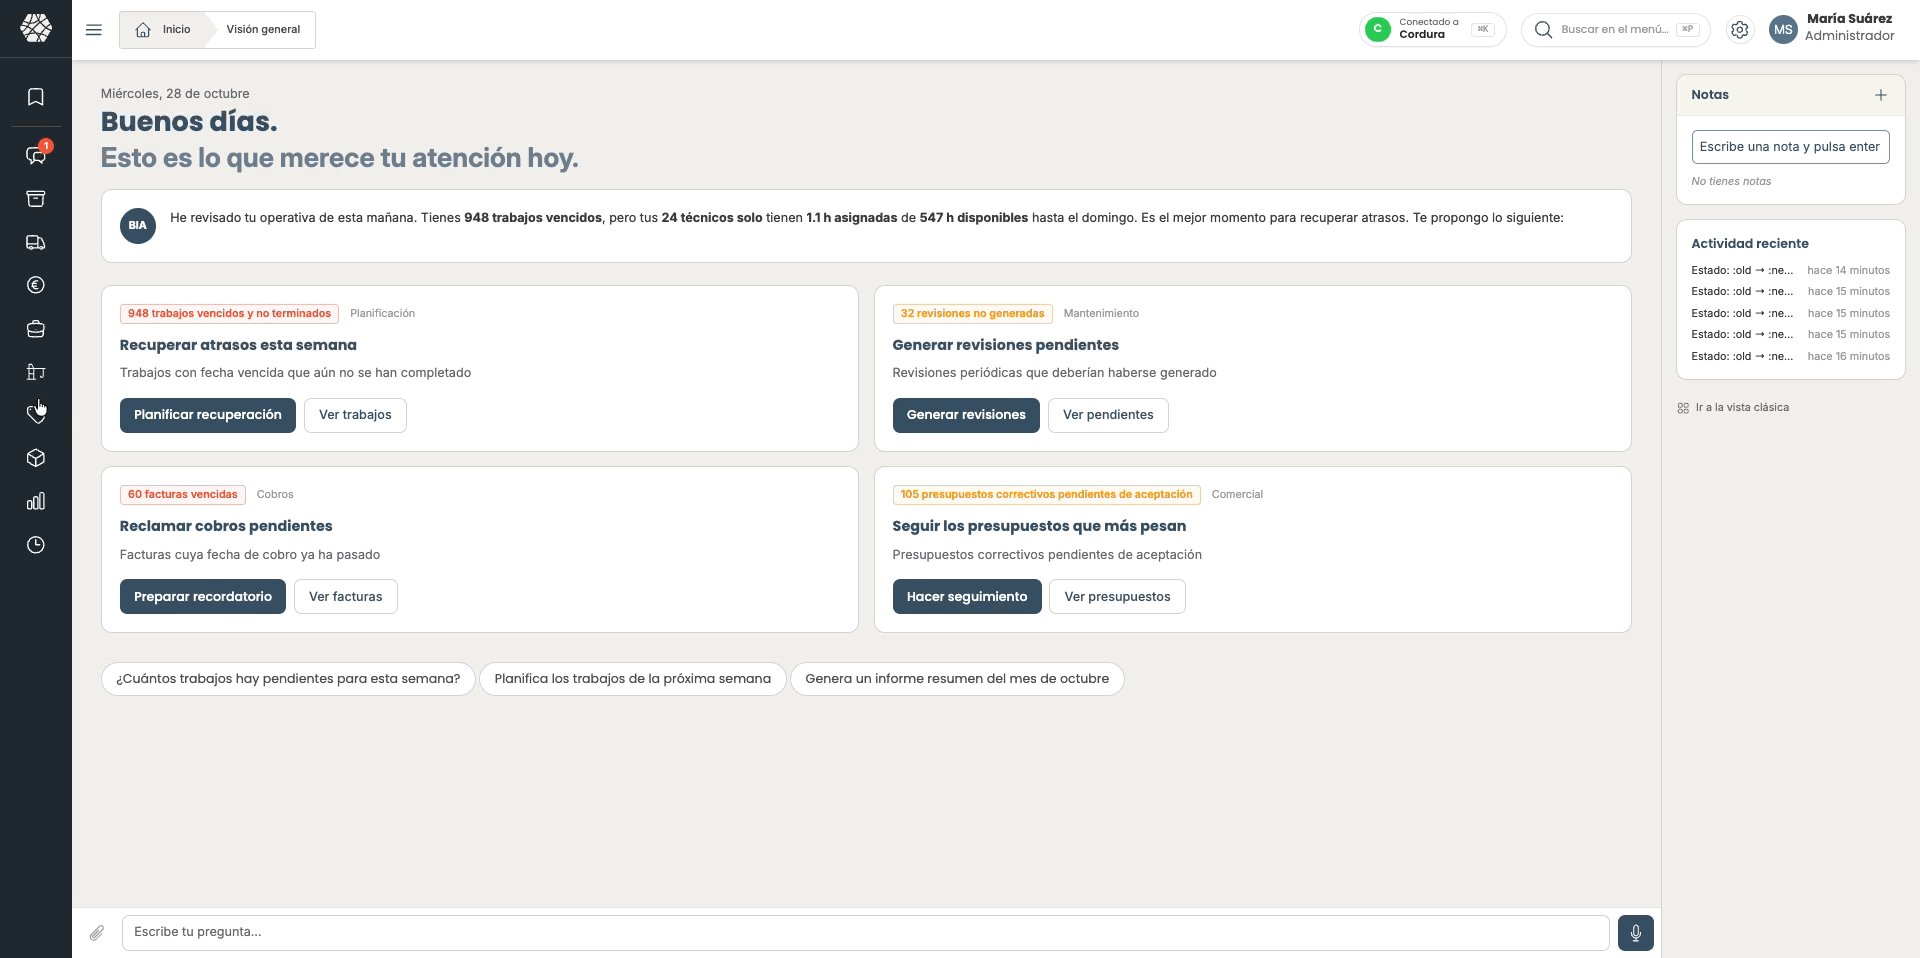Screen dimensions: 1920x958
Task: Click the 32 revisiones no generadas tag
Action: click(x=972, y=314)
